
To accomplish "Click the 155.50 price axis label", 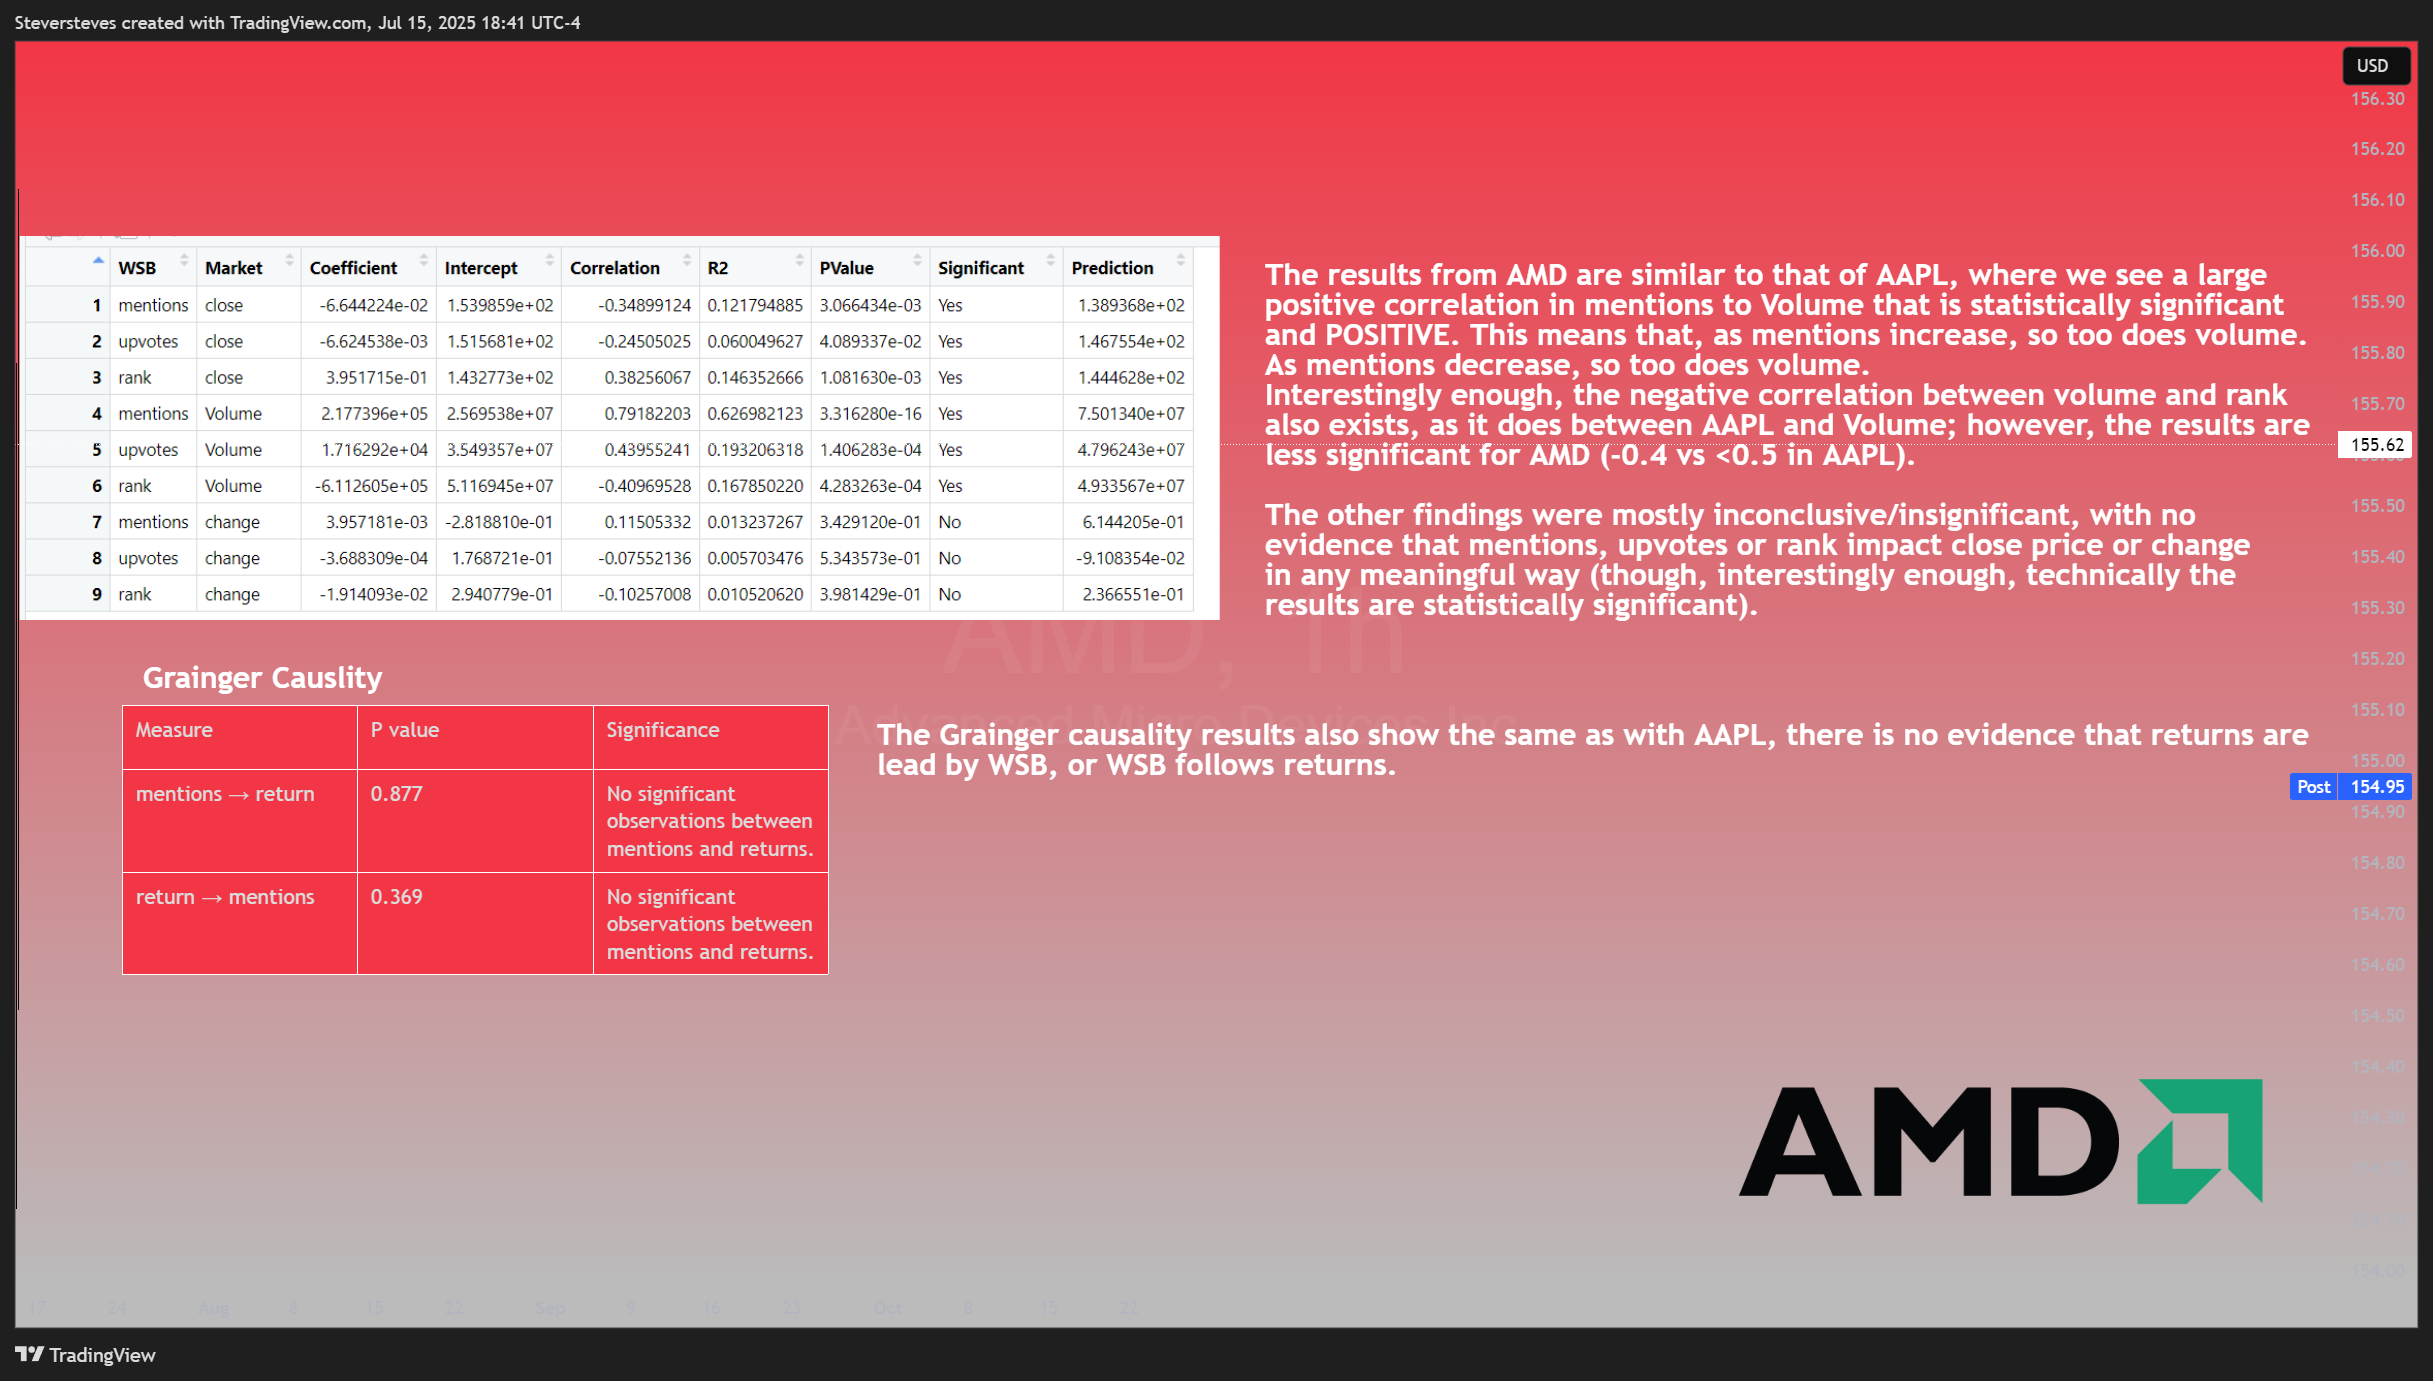I will (x=2377, y=506).
